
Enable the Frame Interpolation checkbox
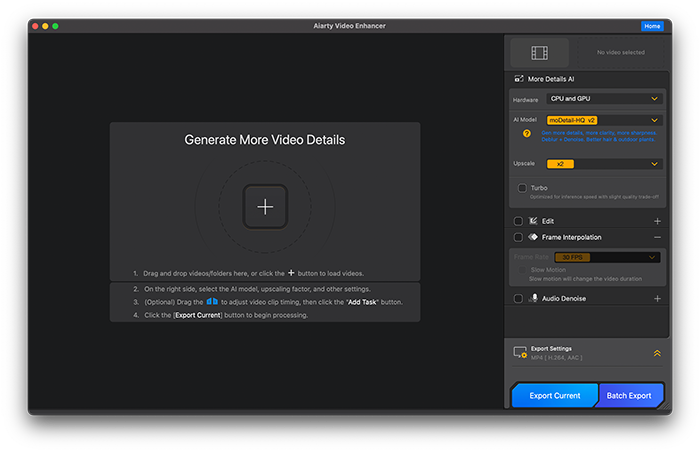518,237
